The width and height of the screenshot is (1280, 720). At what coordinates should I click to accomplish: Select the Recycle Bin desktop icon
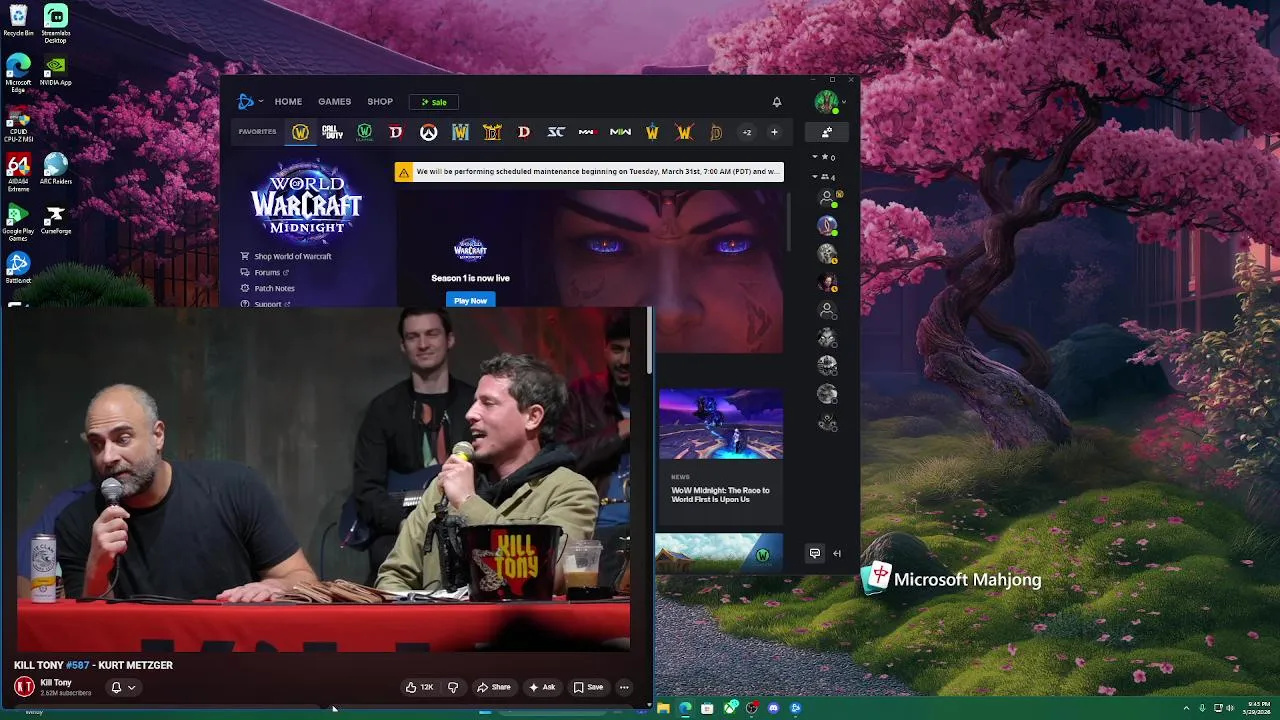click(x=18, y=21)
